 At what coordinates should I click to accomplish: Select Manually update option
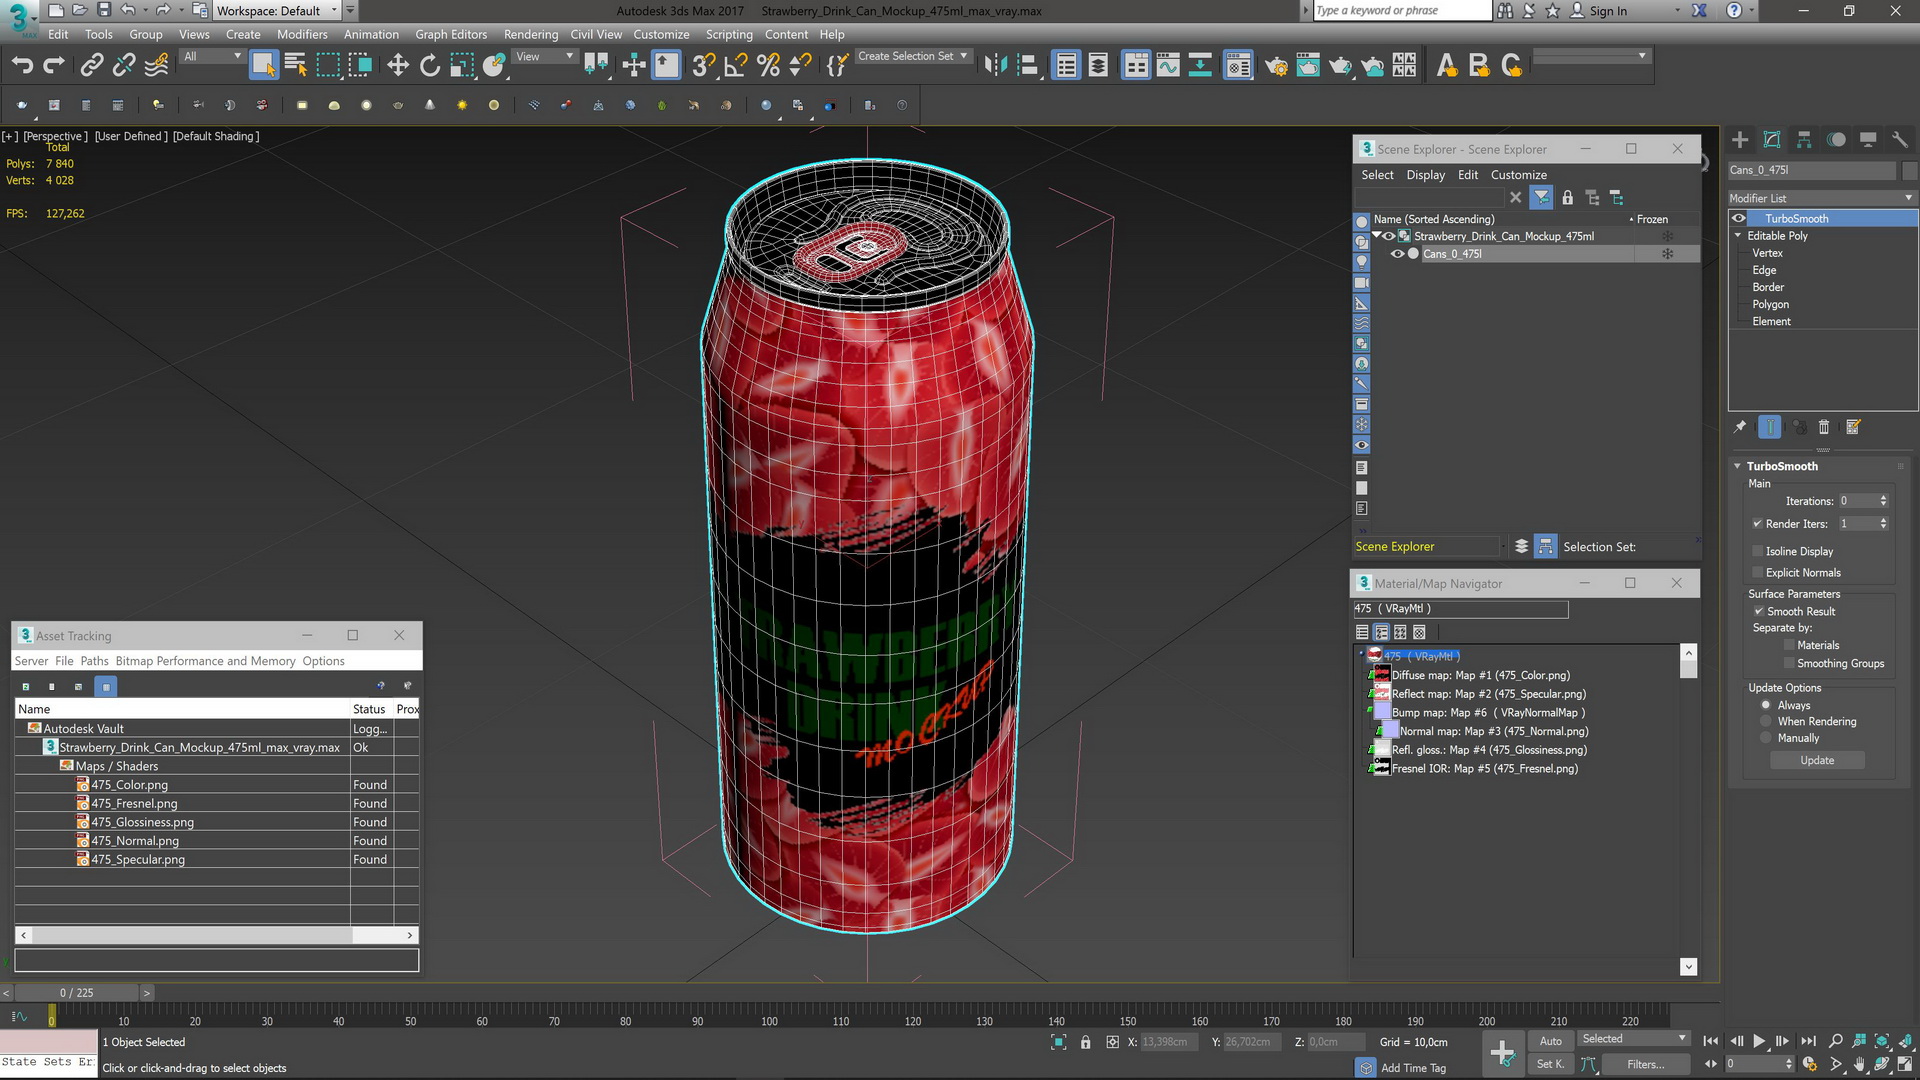coord(1766,738)
